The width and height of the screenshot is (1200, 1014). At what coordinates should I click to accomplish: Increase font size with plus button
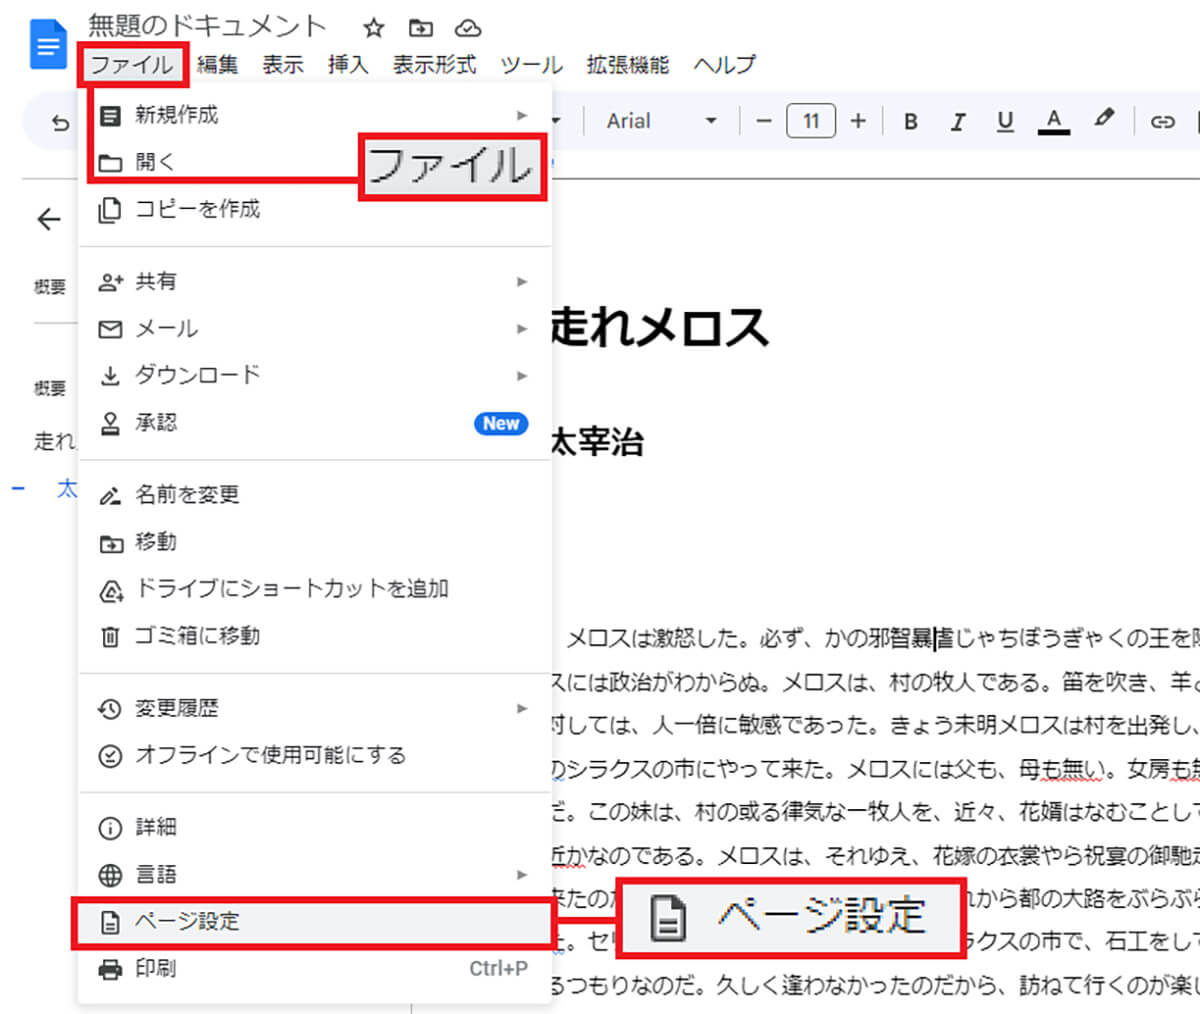(x=858, y=121)
